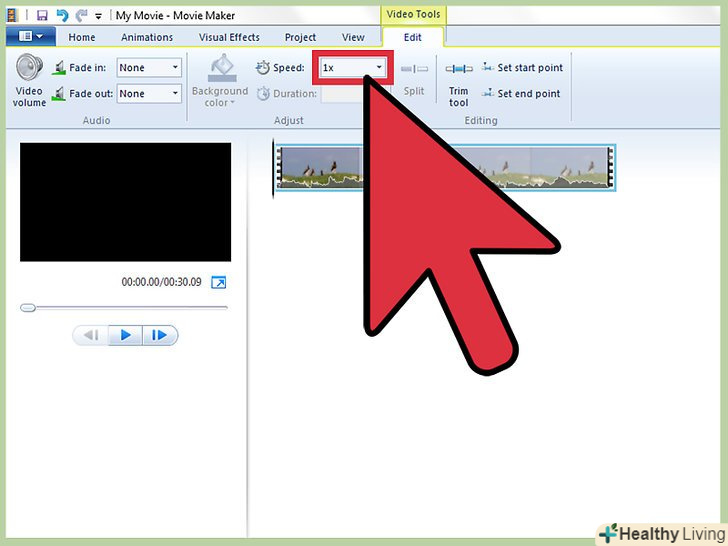The height and width of the screenshot is (546, 728).
Task: Save project with the floppy disk icon
Action: tap(42, 16)
